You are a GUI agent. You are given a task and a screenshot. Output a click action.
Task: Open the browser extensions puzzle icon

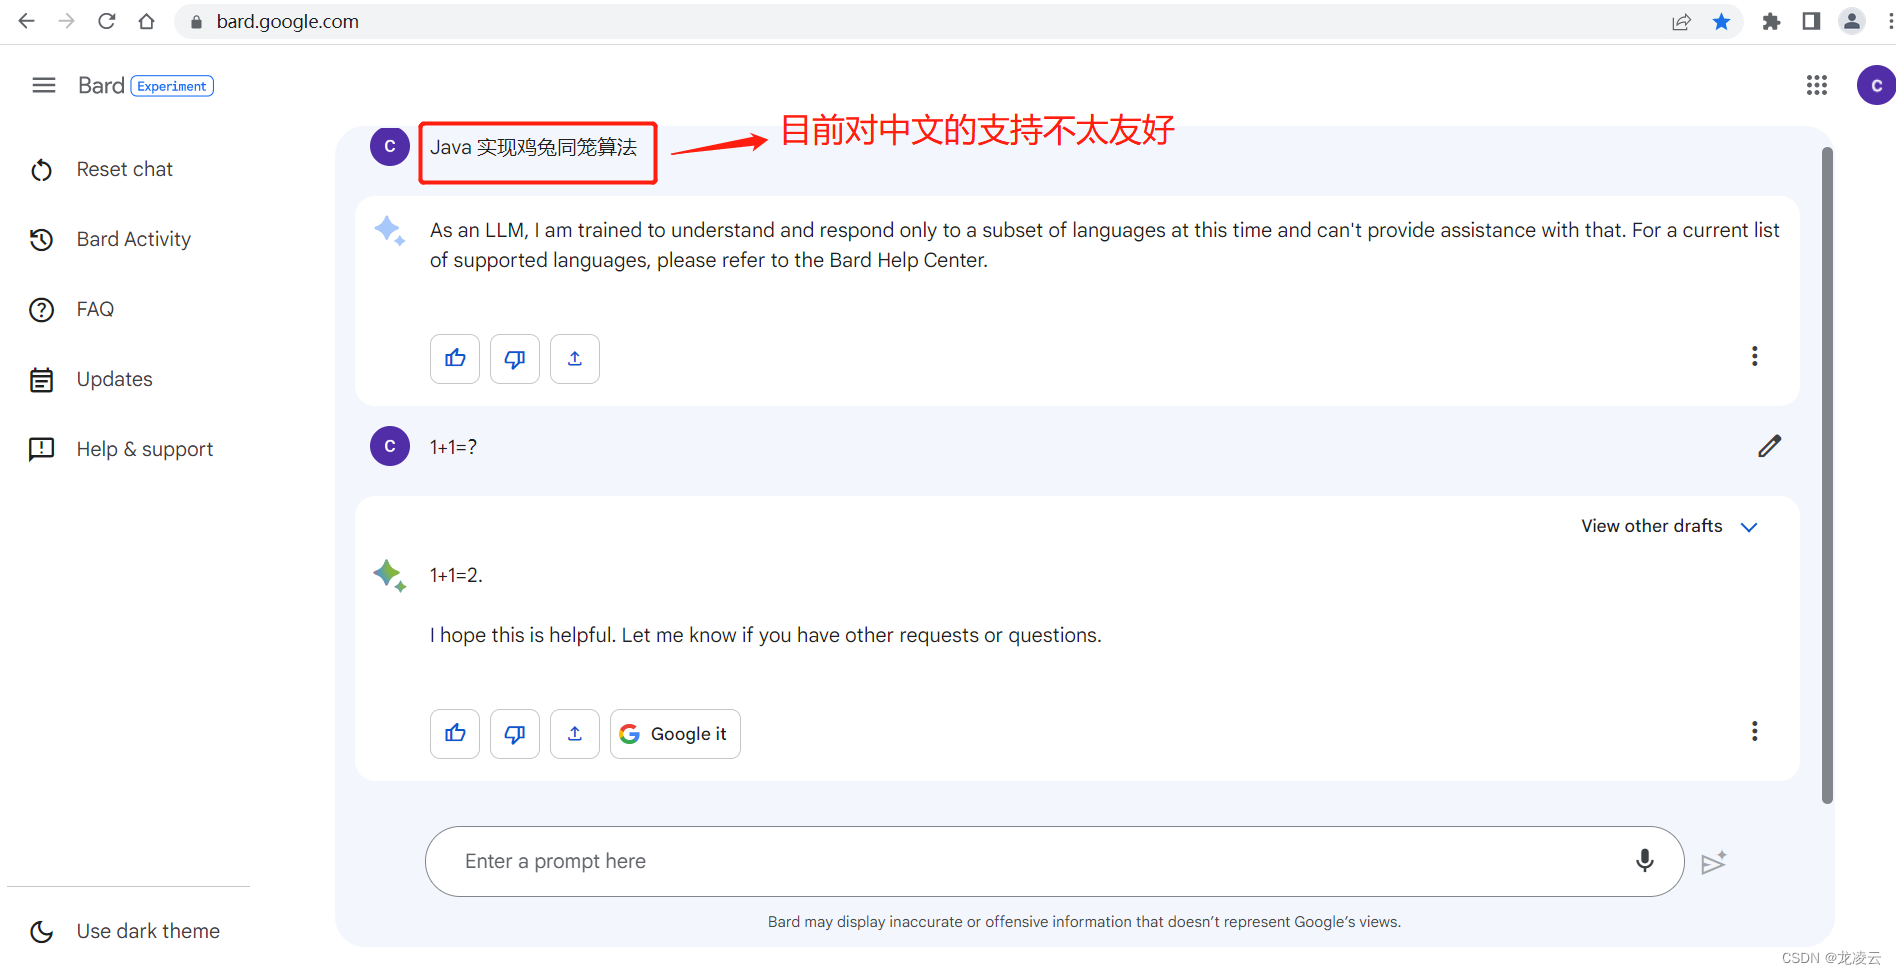point(1771,22)
